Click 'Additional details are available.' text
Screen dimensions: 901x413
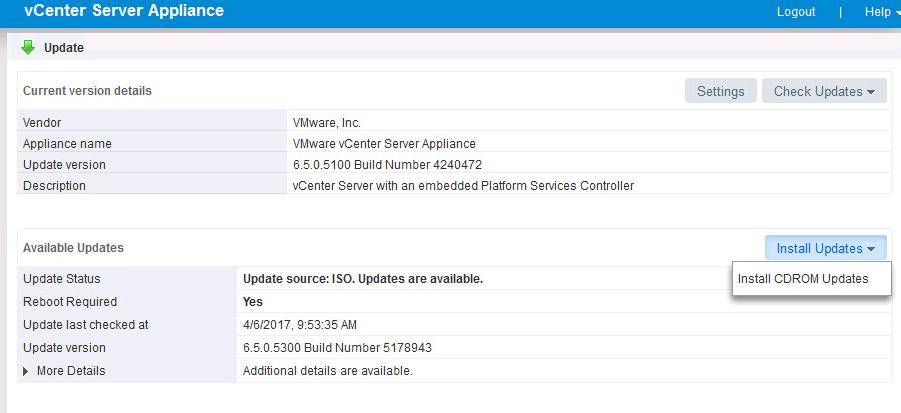tap(327, 371)
